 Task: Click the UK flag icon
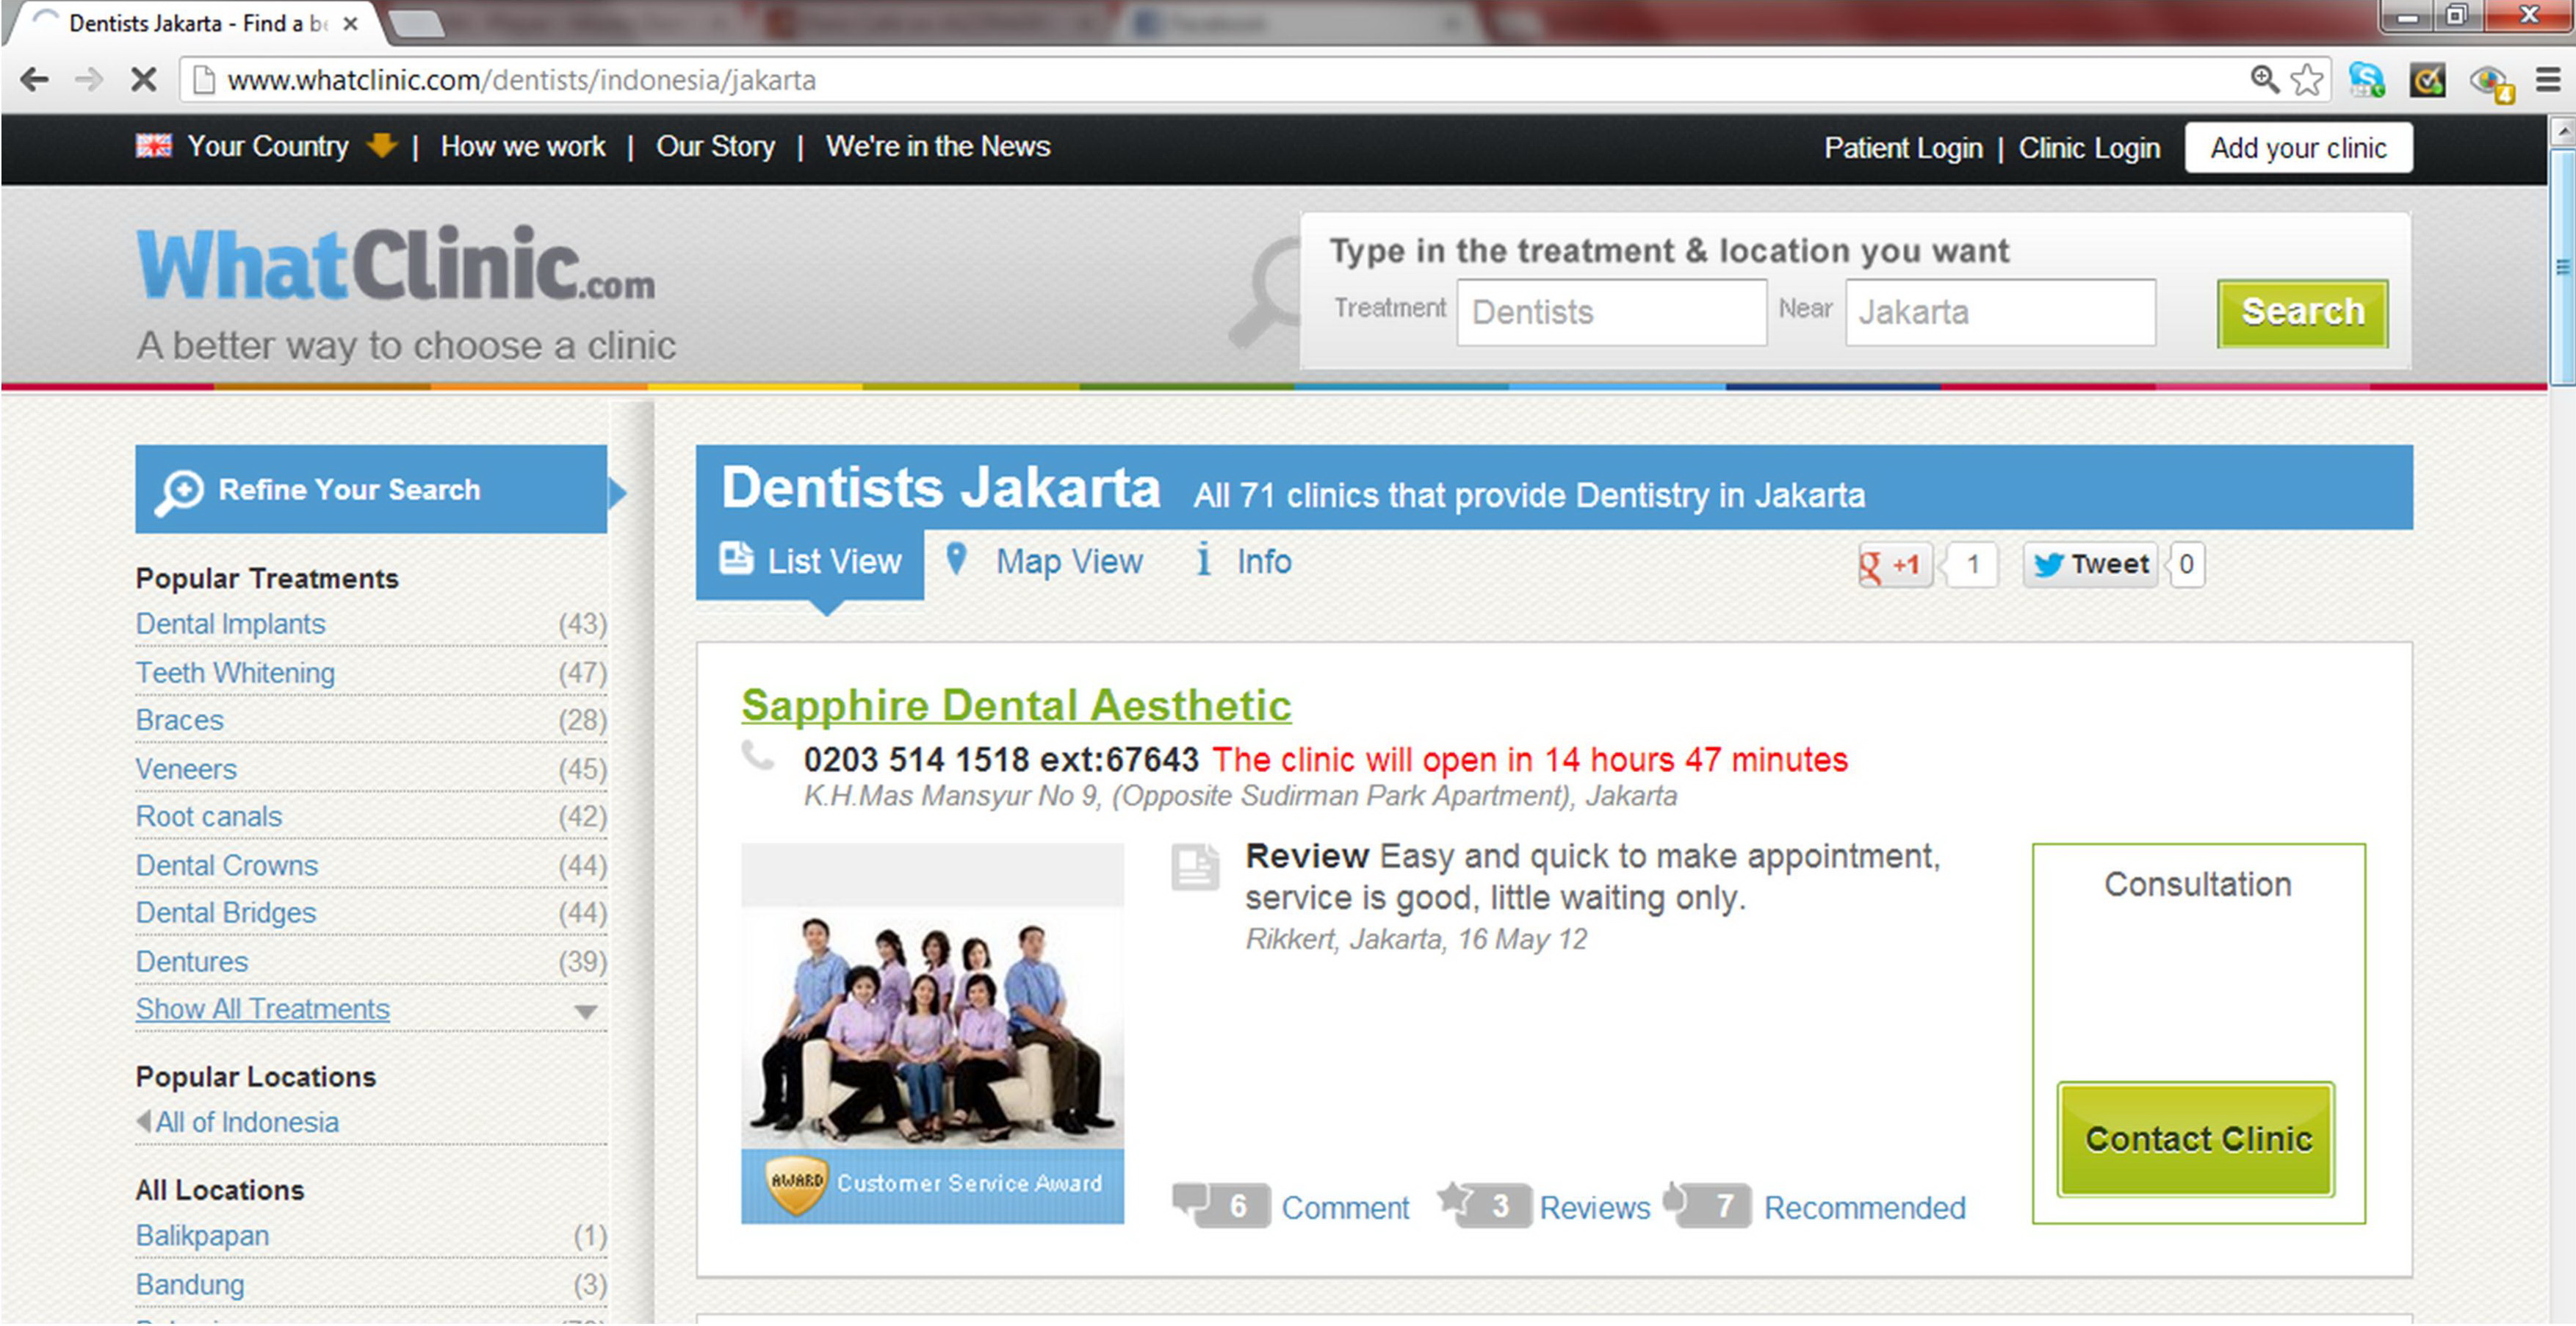click(154, 146)
